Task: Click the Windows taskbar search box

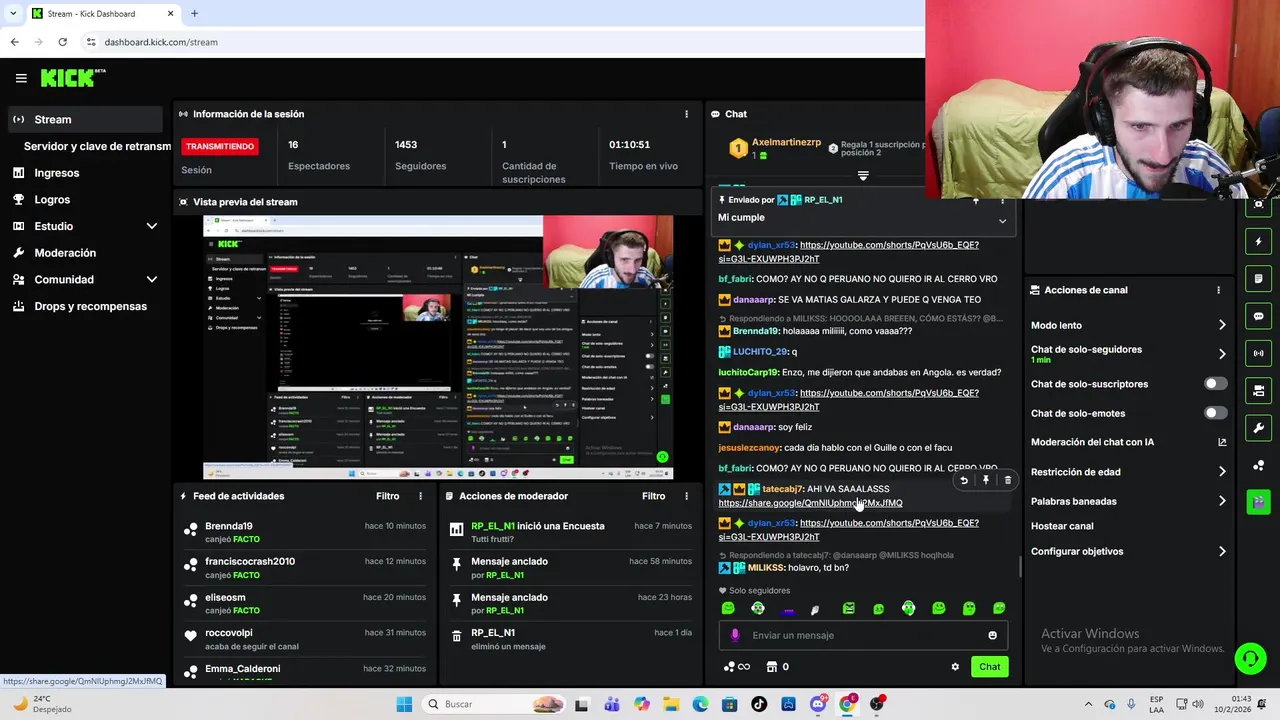Action: click(x=492, y=704)
